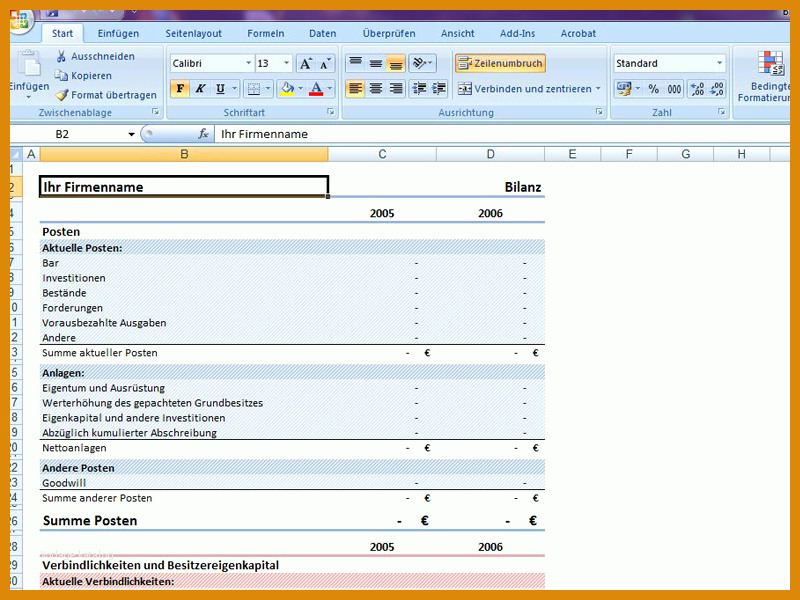
Task: Toggle underline U button
Action: [x=220, y=89]
